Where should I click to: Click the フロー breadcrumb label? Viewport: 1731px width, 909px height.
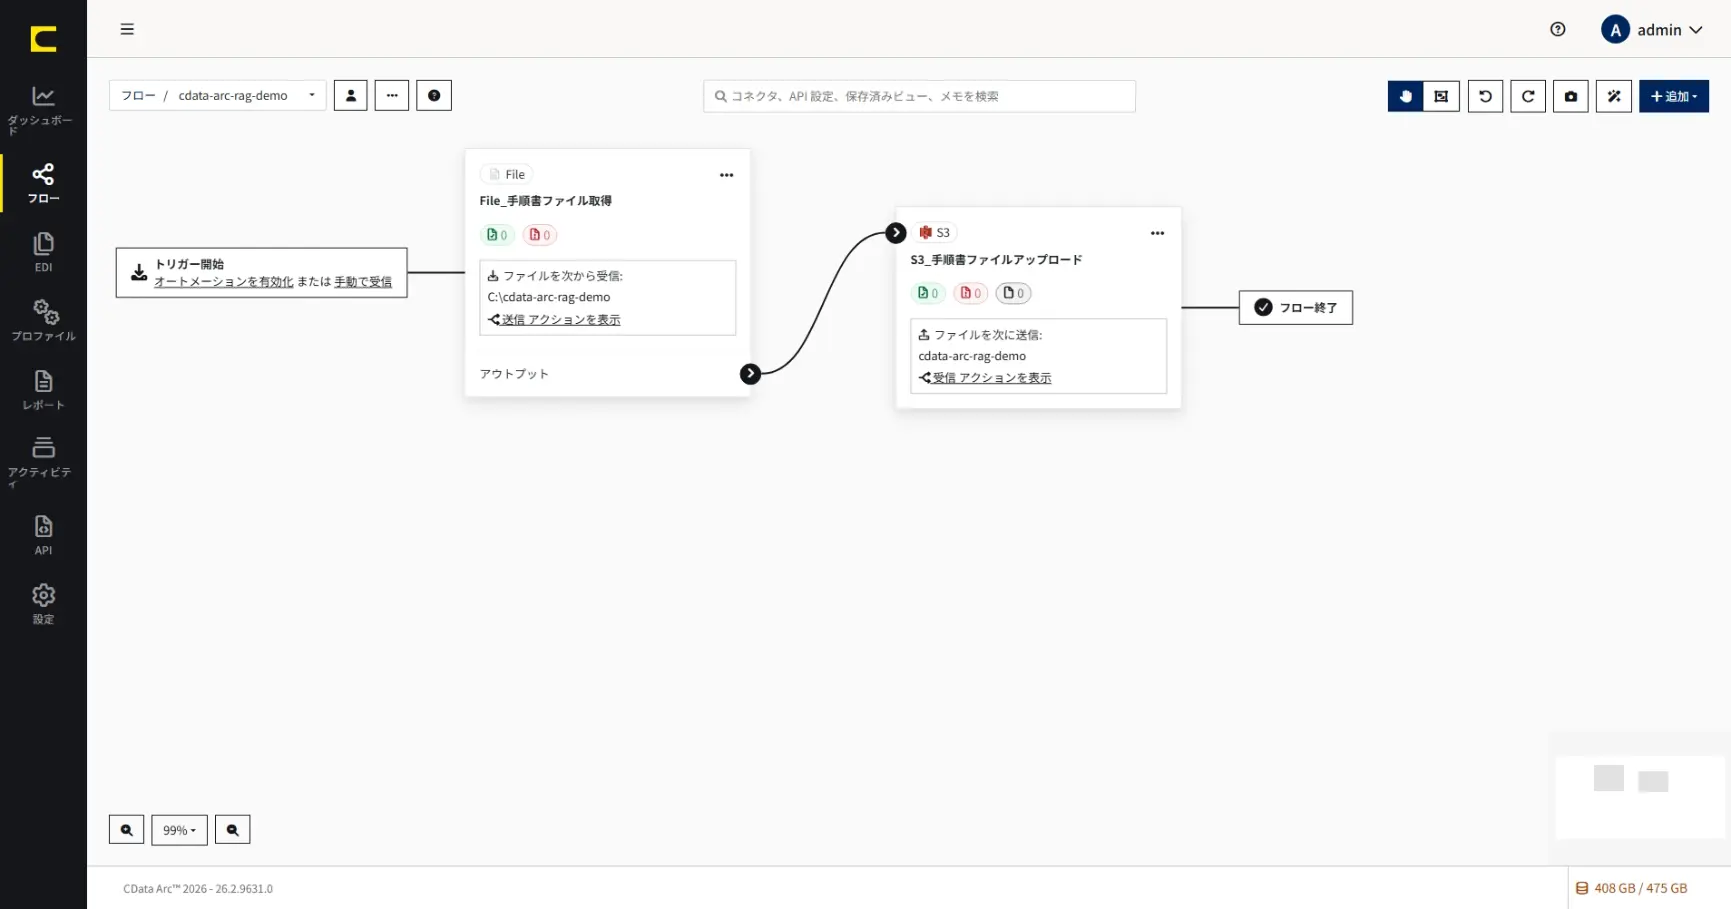pyautogui.click(x=138, y=96)
